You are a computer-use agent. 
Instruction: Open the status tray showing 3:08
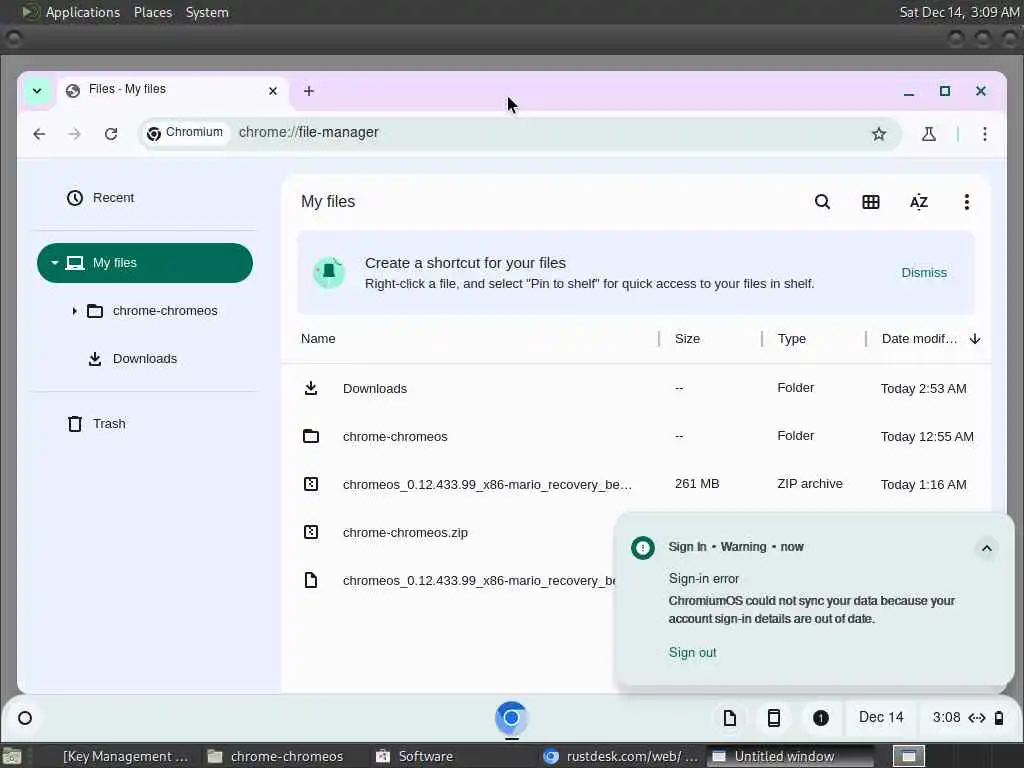968,718
